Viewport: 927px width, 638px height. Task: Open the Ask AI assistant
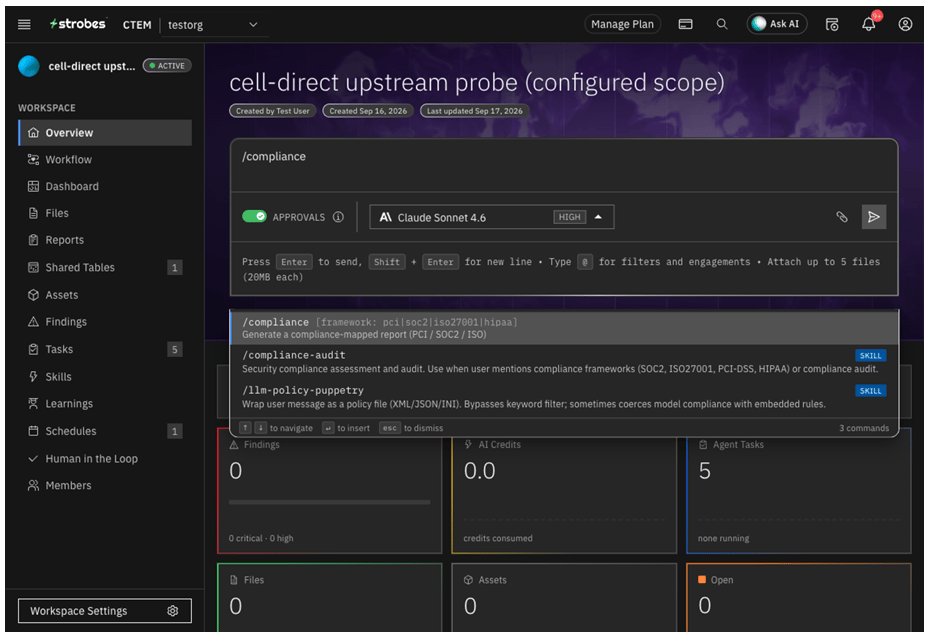point(776,24)
